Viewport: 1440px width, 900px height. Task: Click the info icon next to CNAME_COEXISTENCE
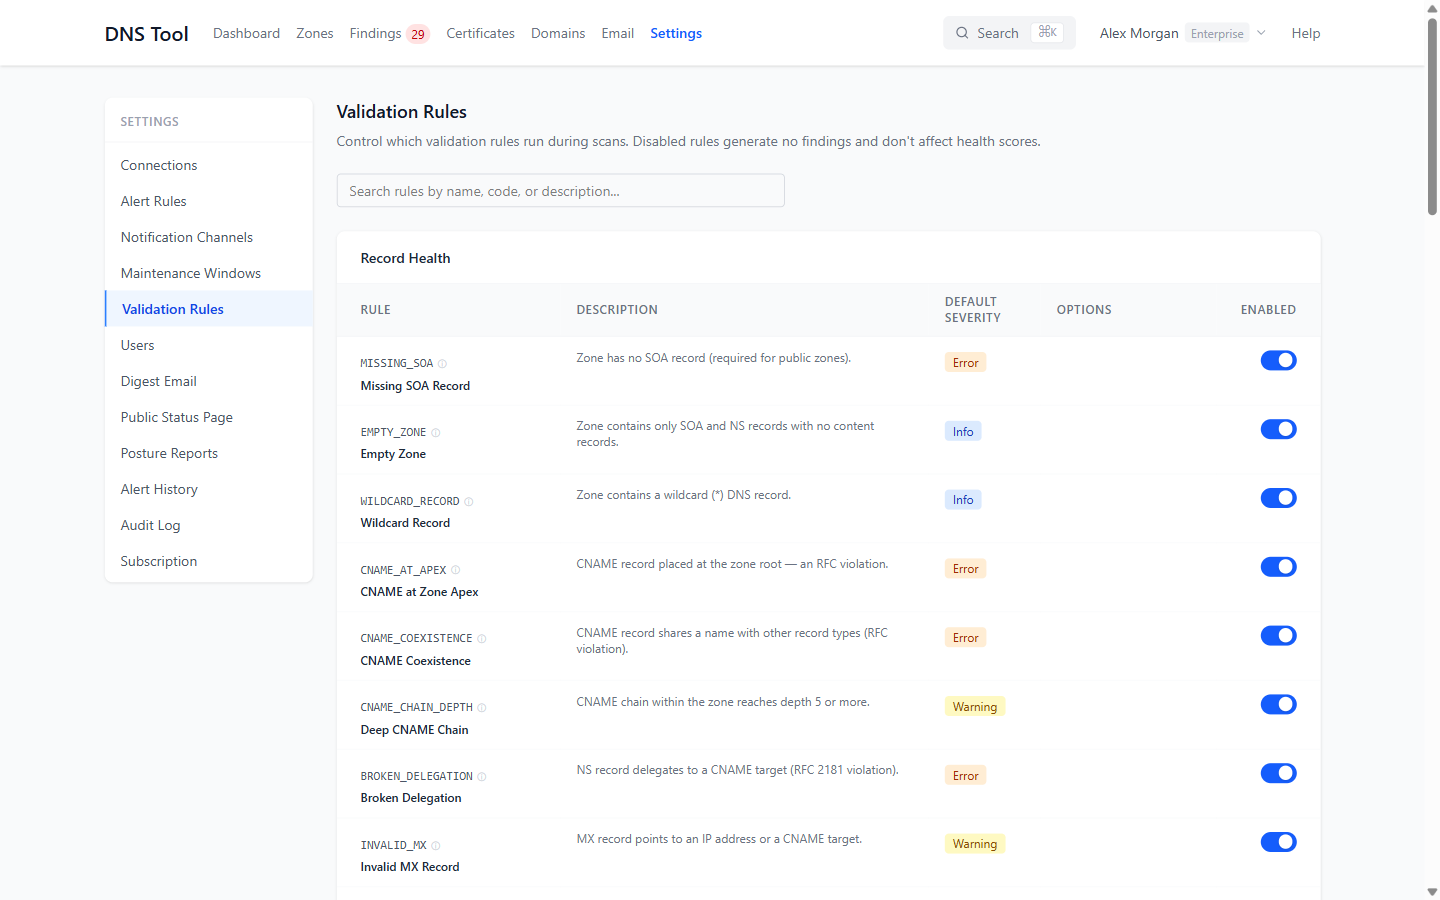pos(481,639)
